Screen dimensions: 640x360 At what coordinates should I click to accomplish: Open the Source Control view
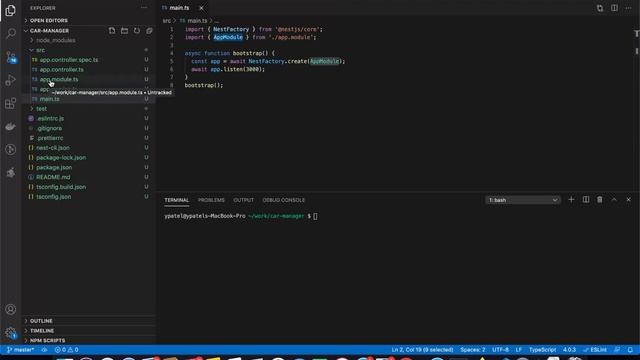[11, 57]
